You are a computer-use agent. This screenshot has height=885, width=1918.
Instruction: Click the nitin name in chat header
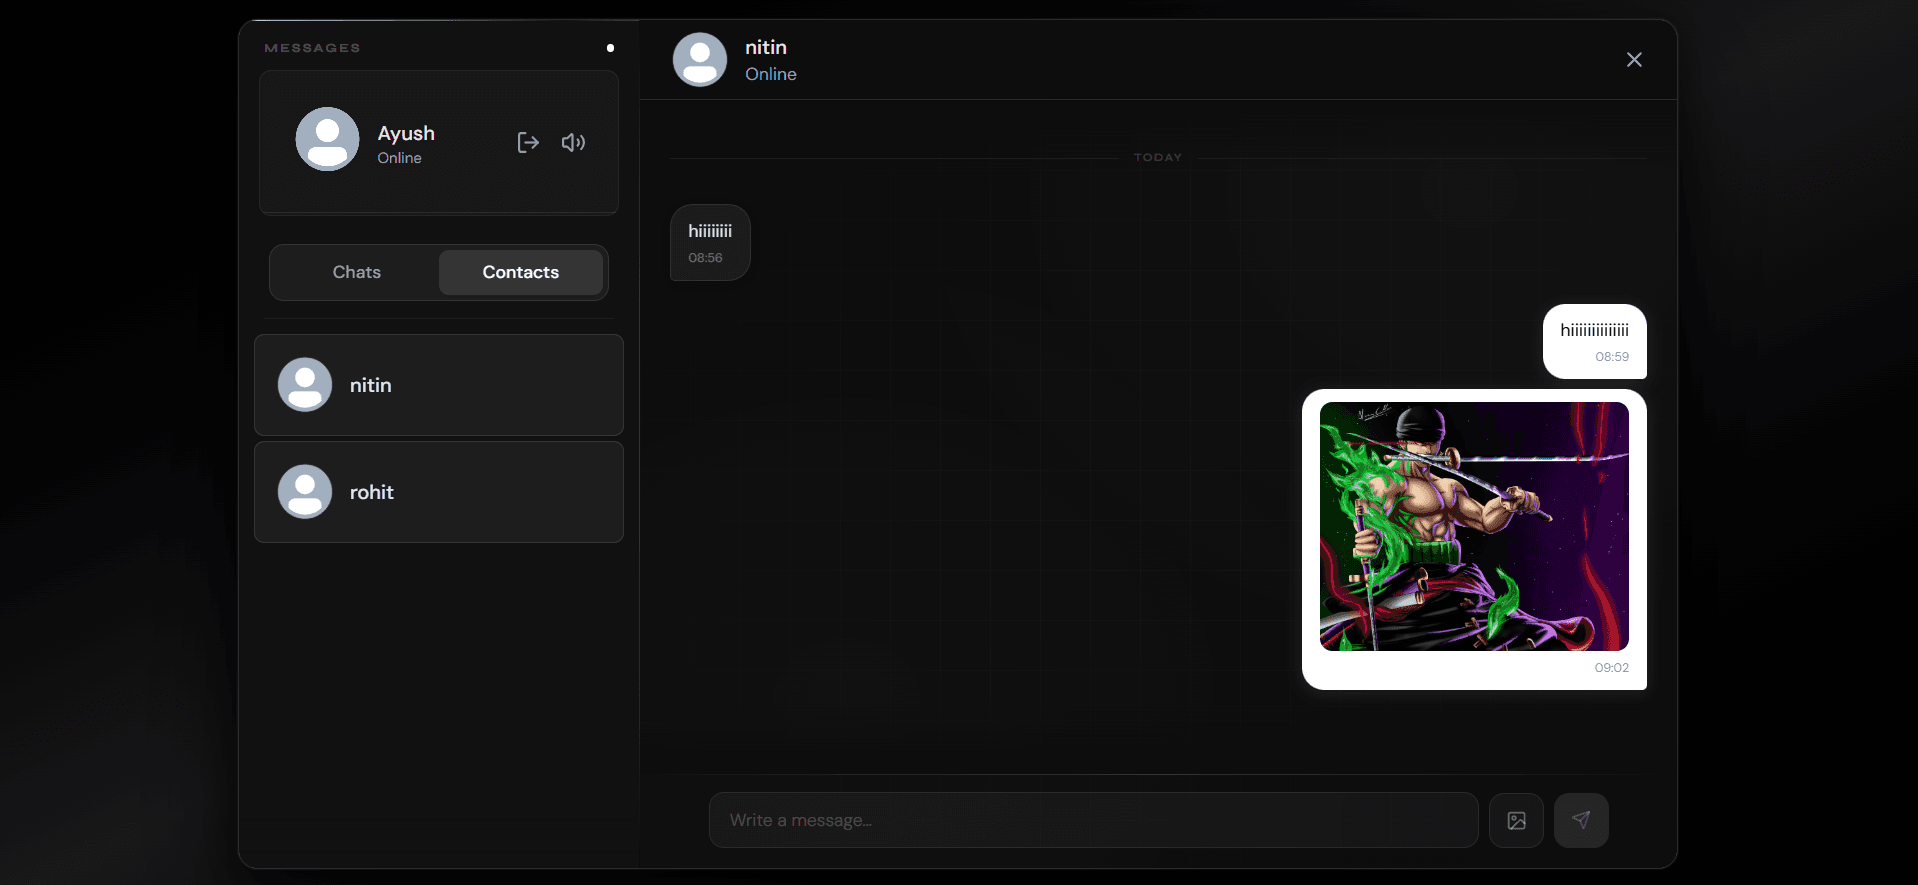(x=766, y=47)
